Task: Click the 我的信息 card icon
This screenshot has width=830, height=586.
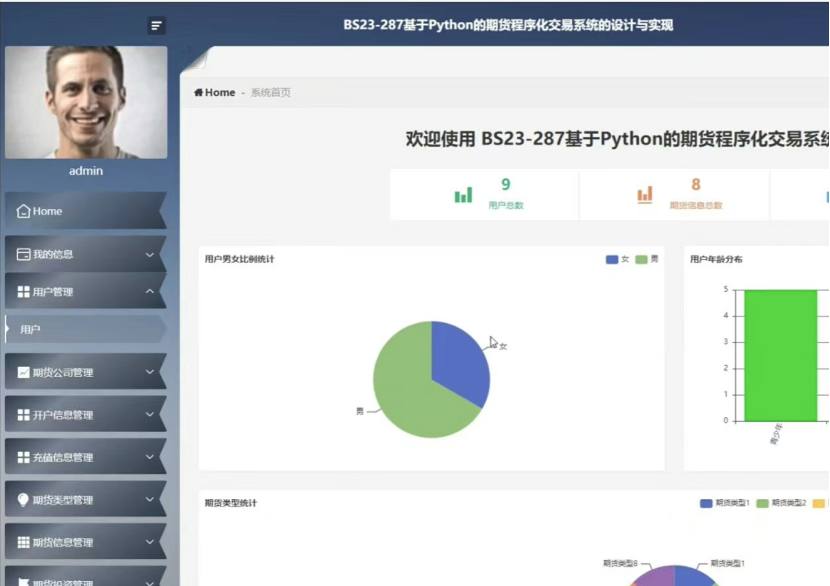Action: tap(23, 255)
